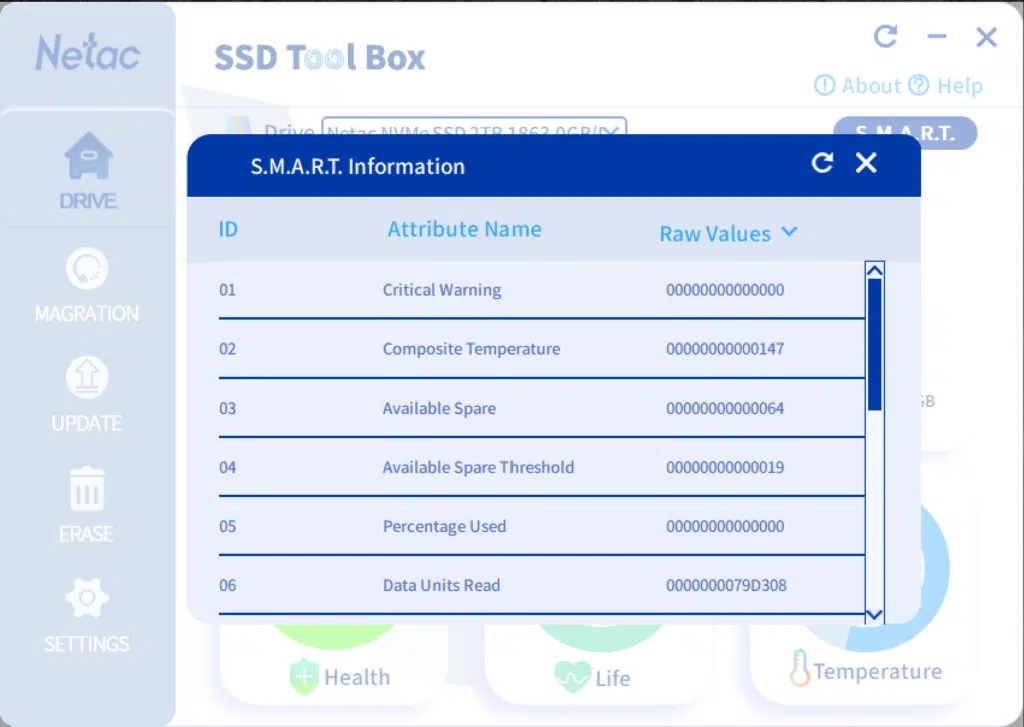This screenshot has height=727, width=1024.
Task: Close the SSD Tool Box window
Action: tap(986, 37)
